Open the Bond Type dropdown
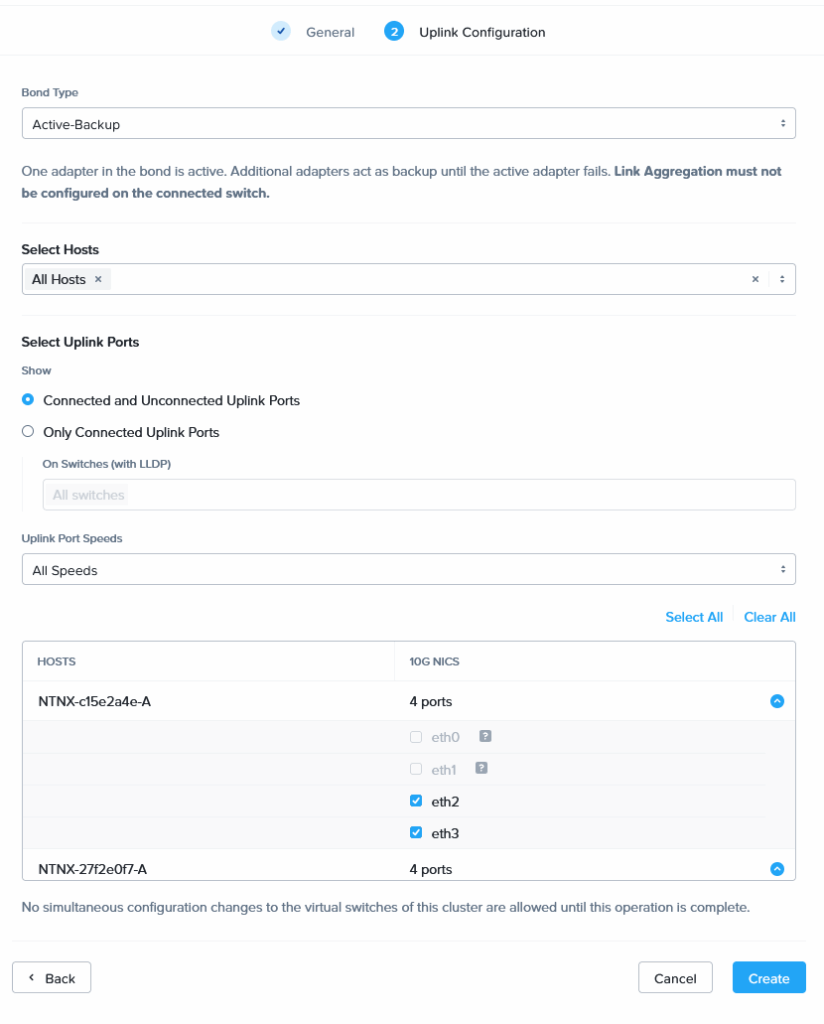The image size is (824, 1024). coord(408,124)
